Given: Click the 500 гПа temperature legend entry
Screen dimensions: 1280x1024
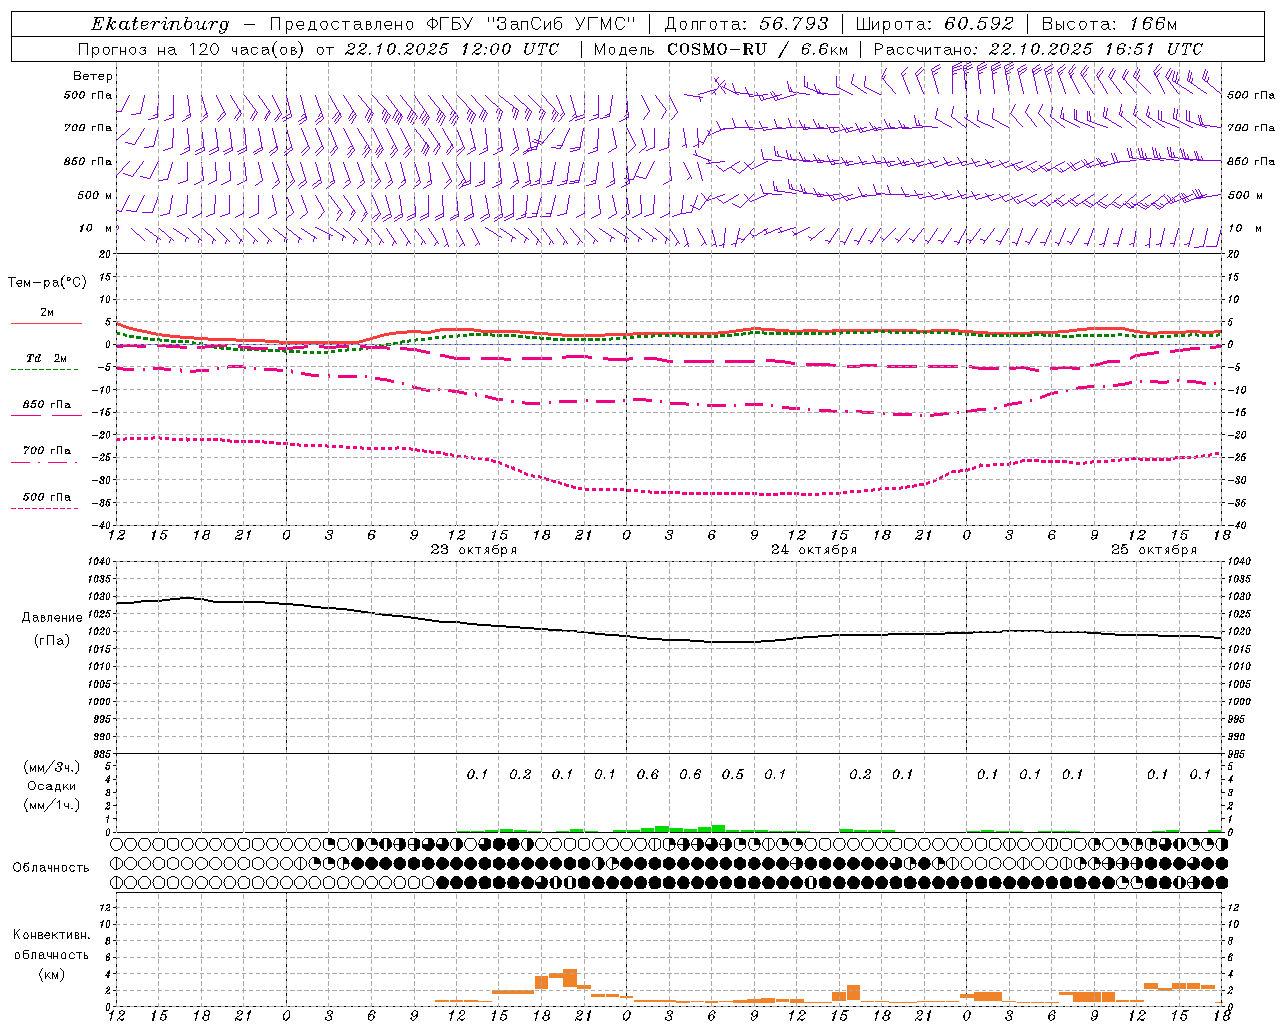Looking at the screenshot, I should (x=47, y=497).
